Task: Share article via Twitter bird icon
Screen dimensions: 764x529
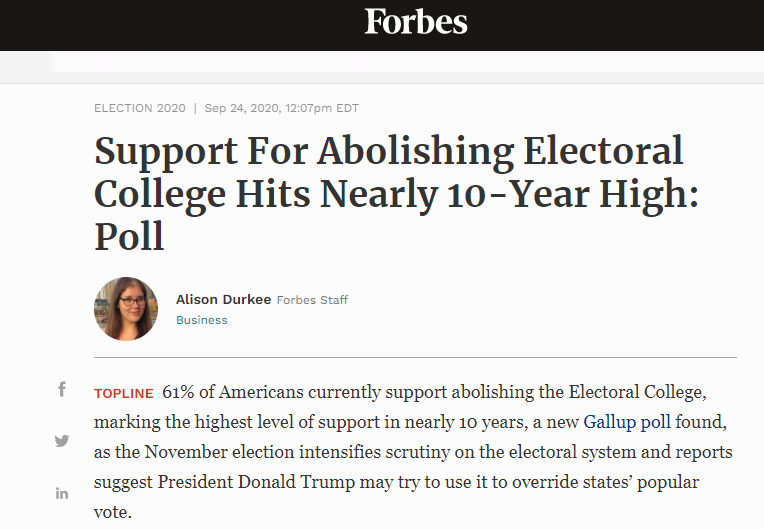Action: coord(62,441)
